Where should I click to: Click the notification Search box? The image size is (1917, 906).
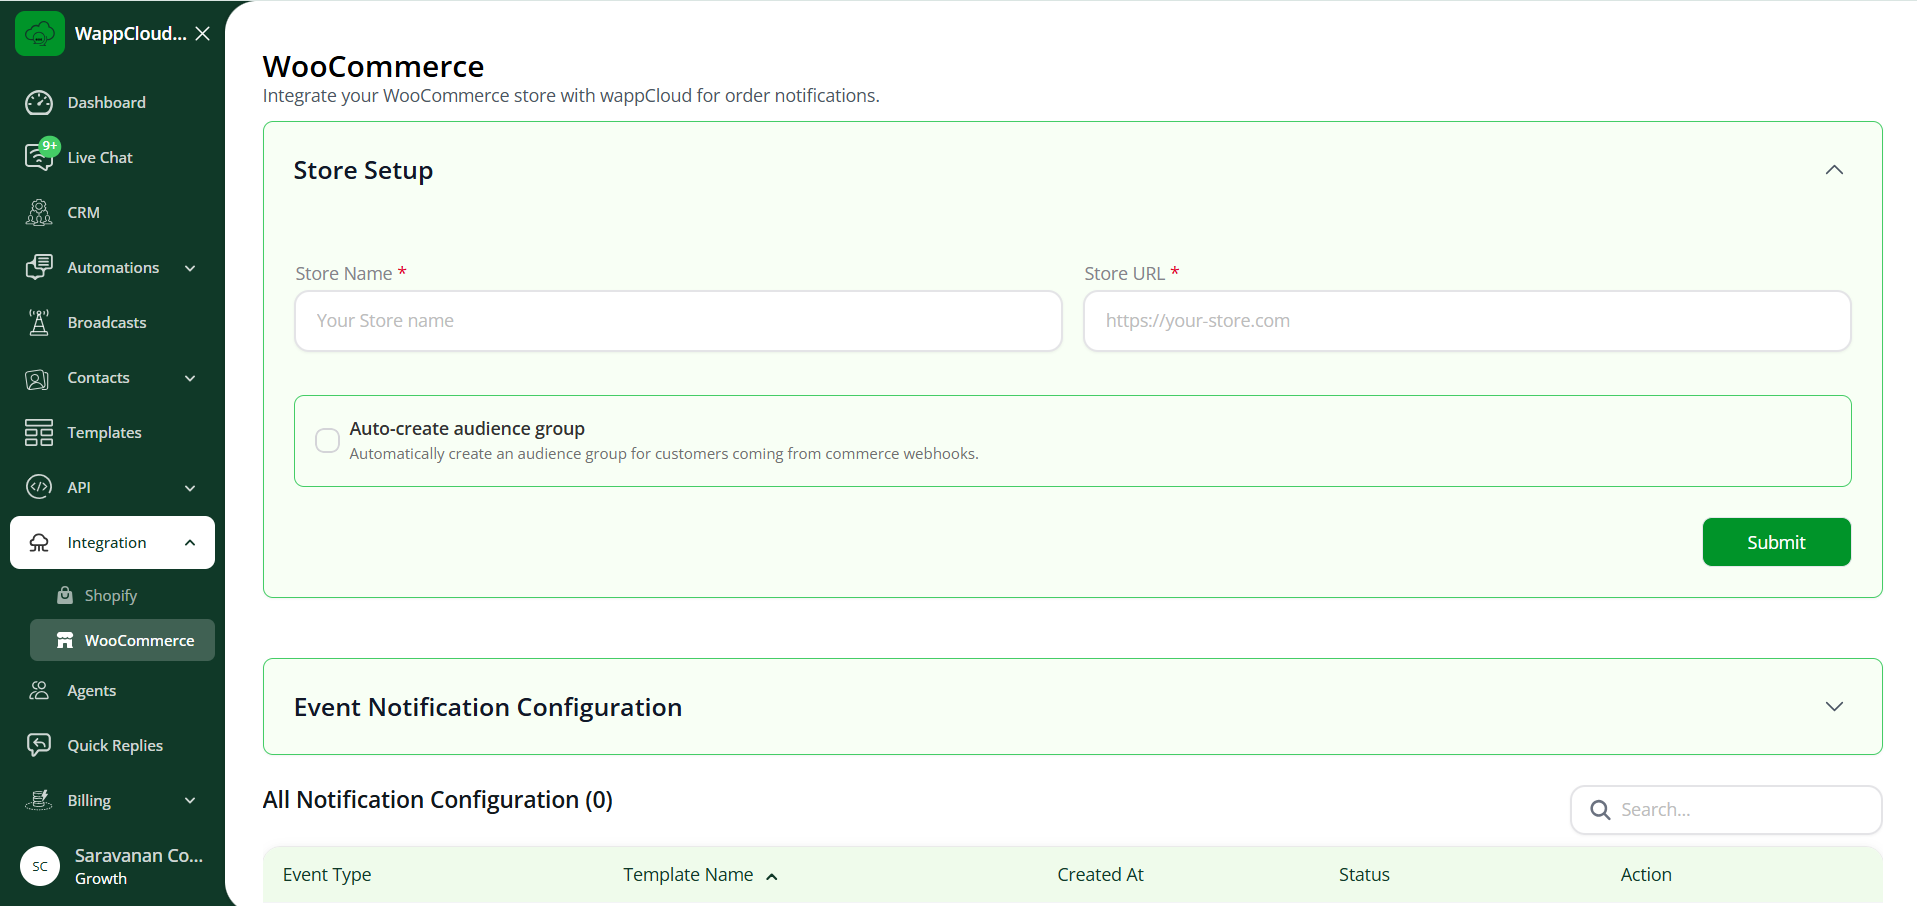tap(1726, 810)
